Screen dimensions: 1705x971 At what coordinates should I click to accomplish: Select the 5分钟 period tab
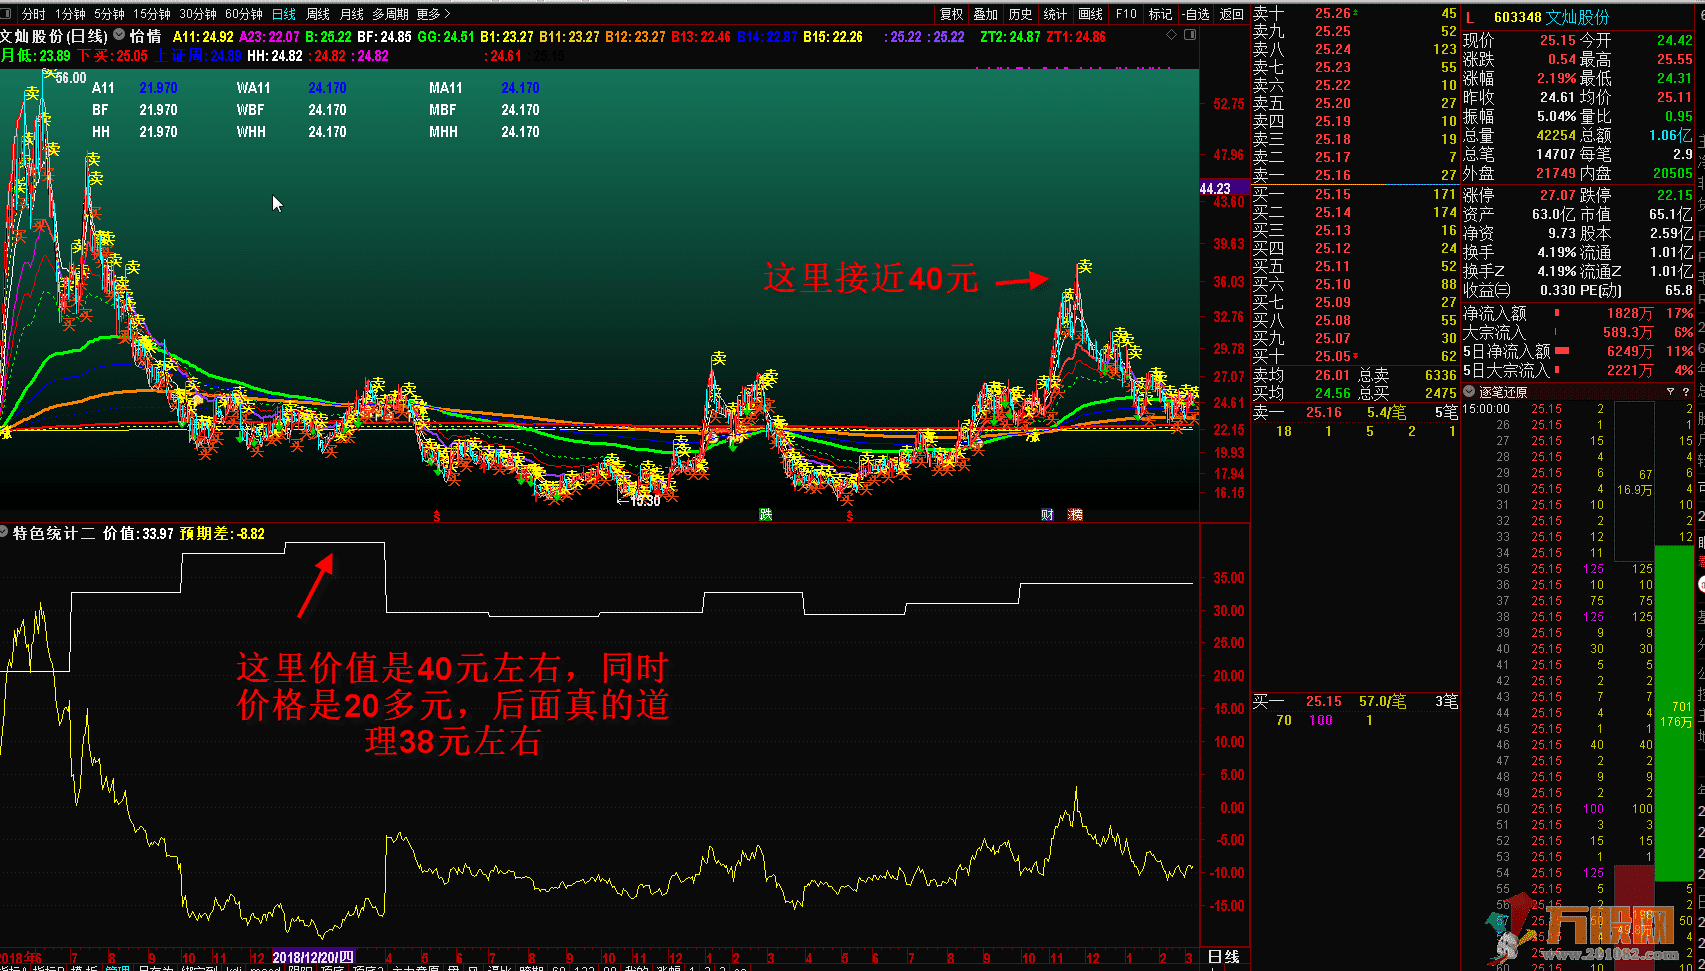tap(109, 14)
